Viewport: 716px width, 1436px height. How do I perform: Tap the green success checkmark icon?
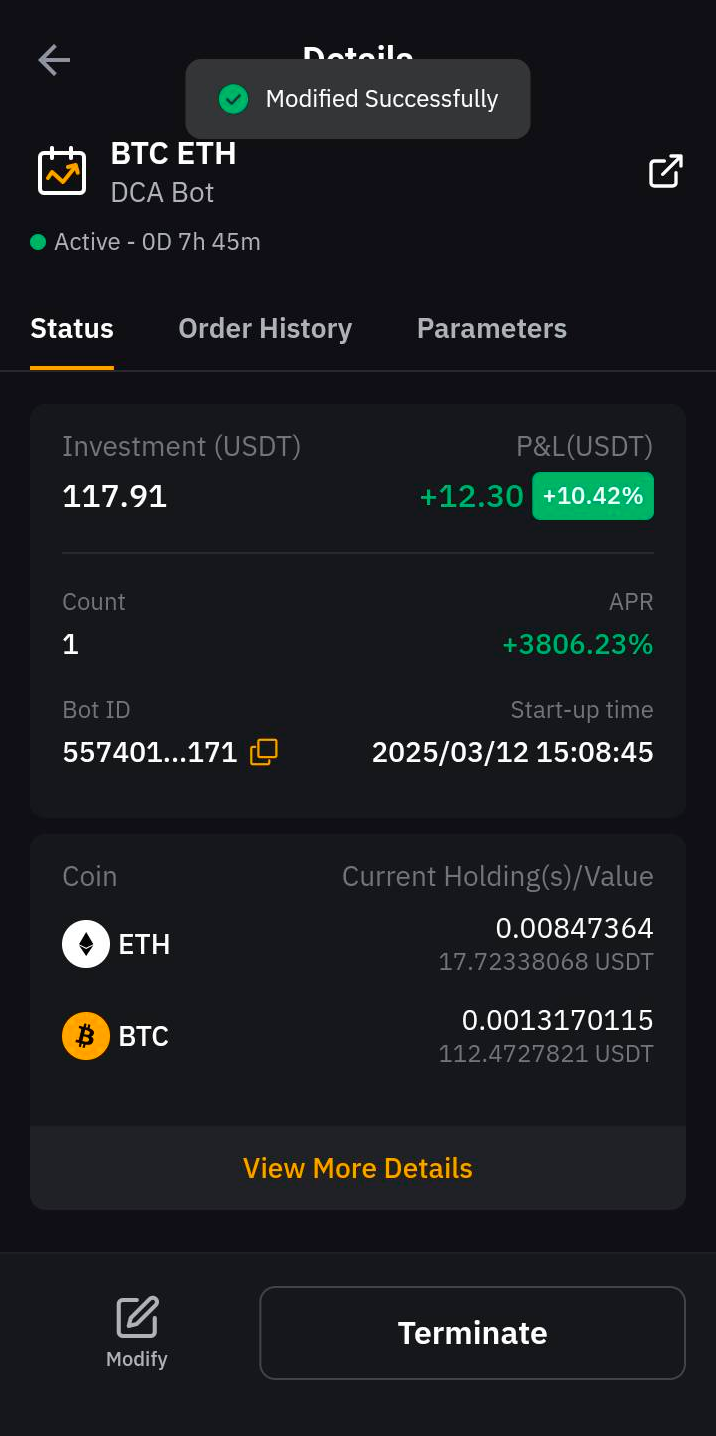(233, 99)
